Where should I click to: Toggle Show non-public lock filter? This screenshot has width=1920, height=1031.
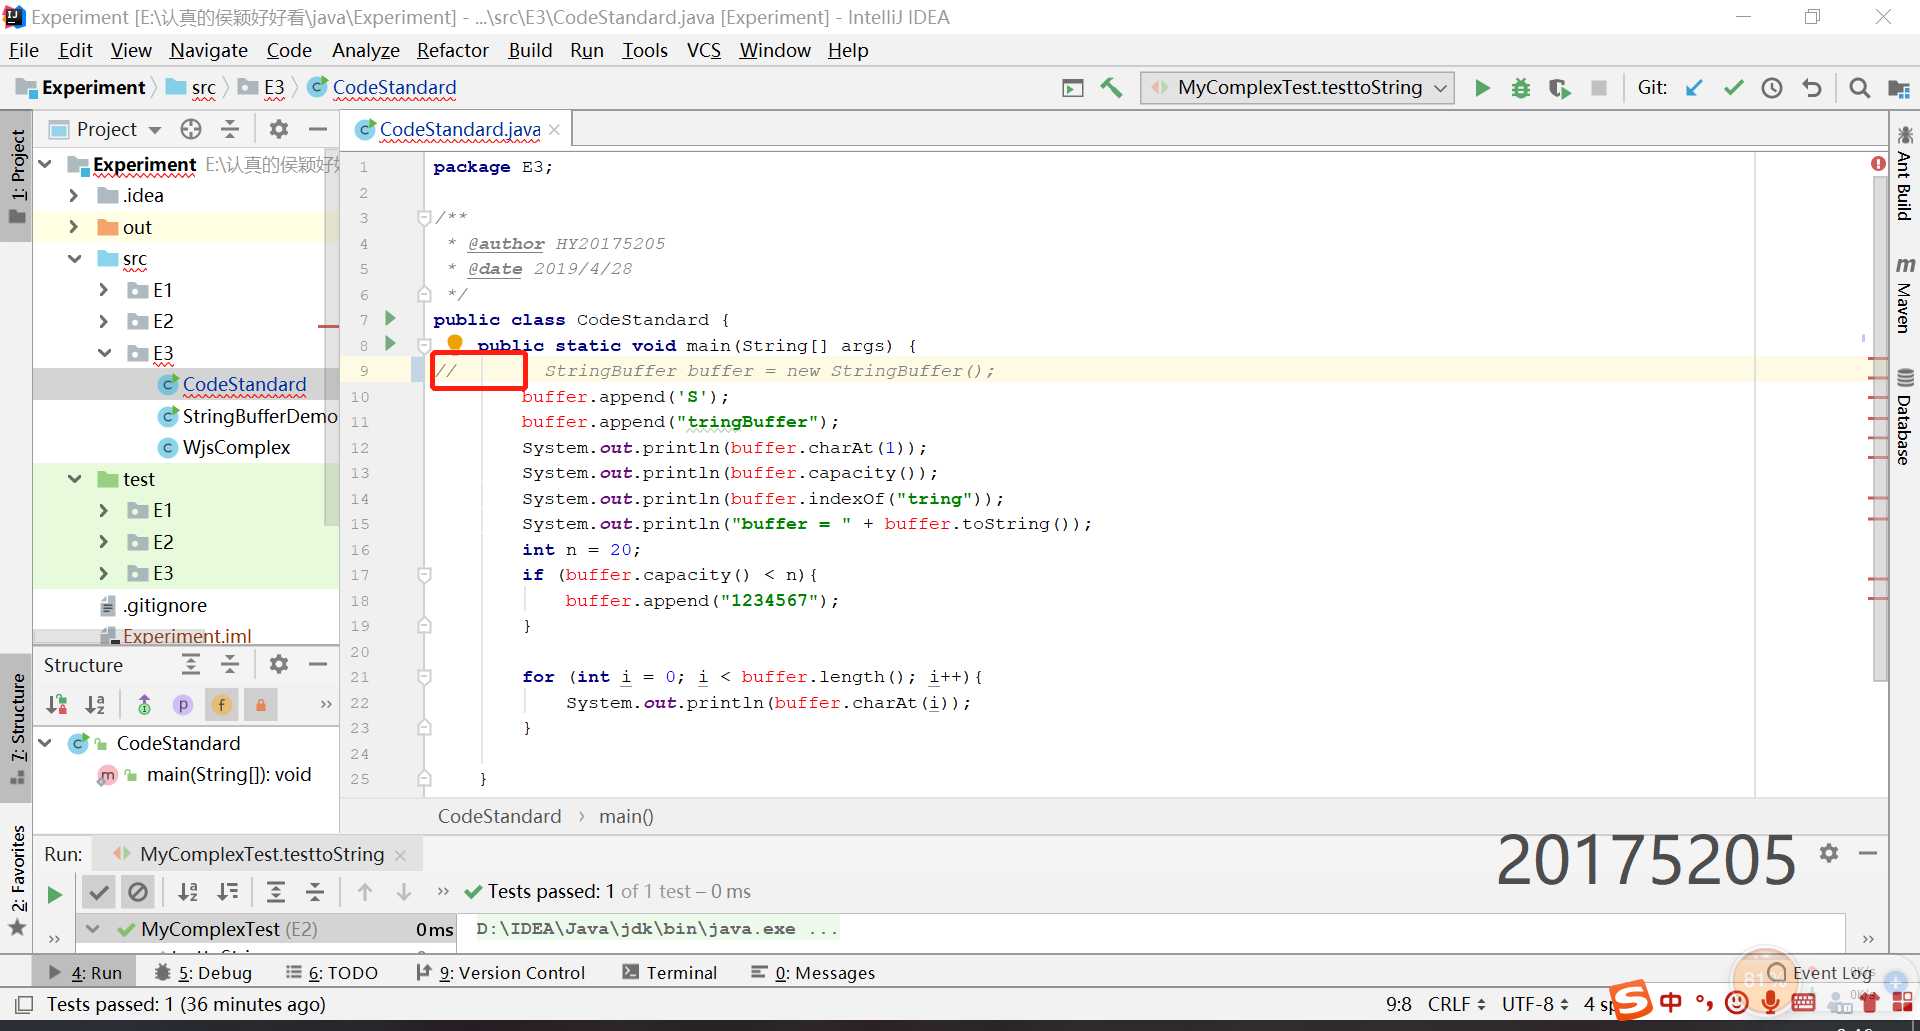click(x=260, y=705)
